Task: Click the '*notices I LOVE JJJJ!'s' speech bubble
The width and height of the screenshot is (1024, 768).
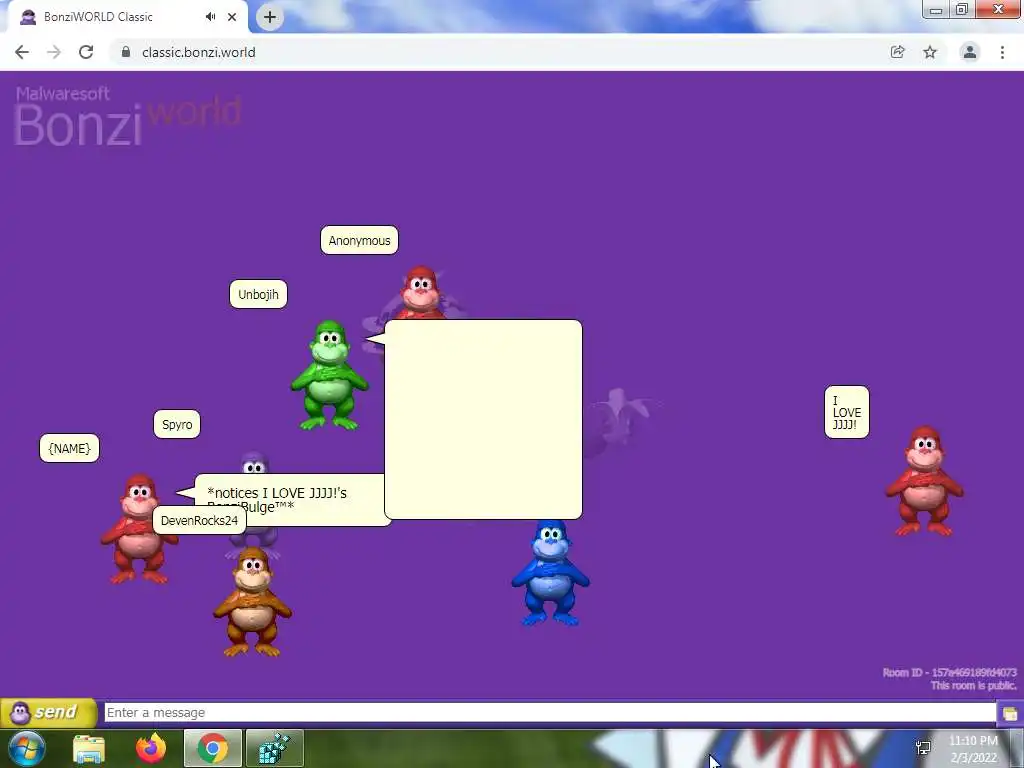Action: 289,500
